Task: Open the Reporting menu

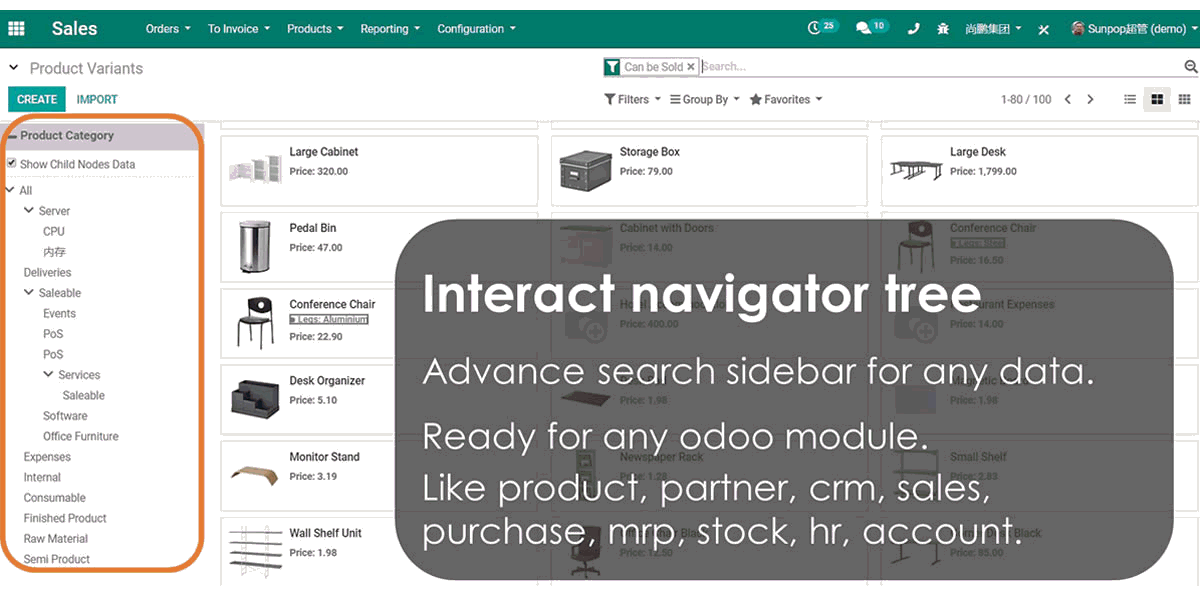Action: [390, 29]
